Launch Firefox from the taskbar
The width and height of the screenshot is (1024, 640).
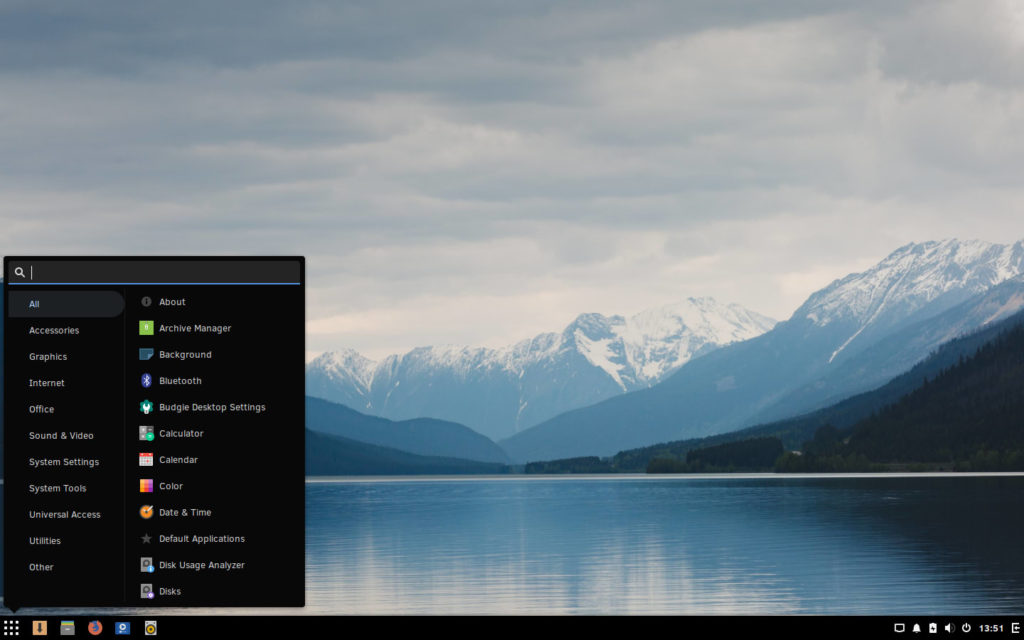(x=94, y=628)
